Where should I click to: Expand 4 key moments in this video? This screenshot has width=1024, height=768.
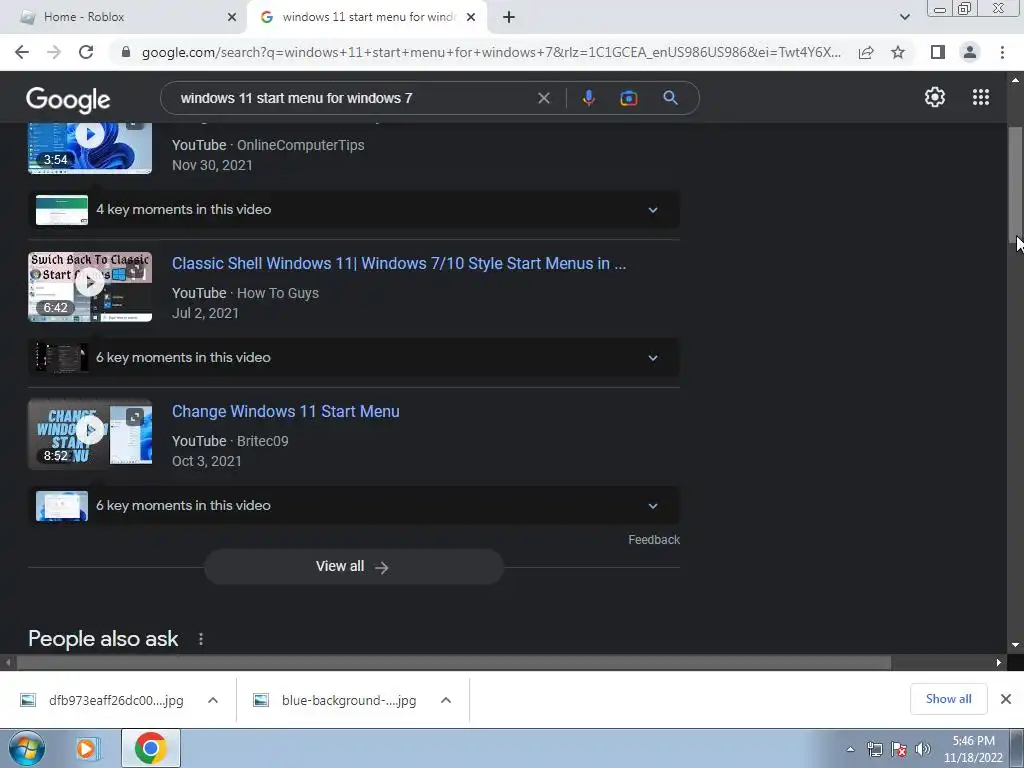click(353, 210)
